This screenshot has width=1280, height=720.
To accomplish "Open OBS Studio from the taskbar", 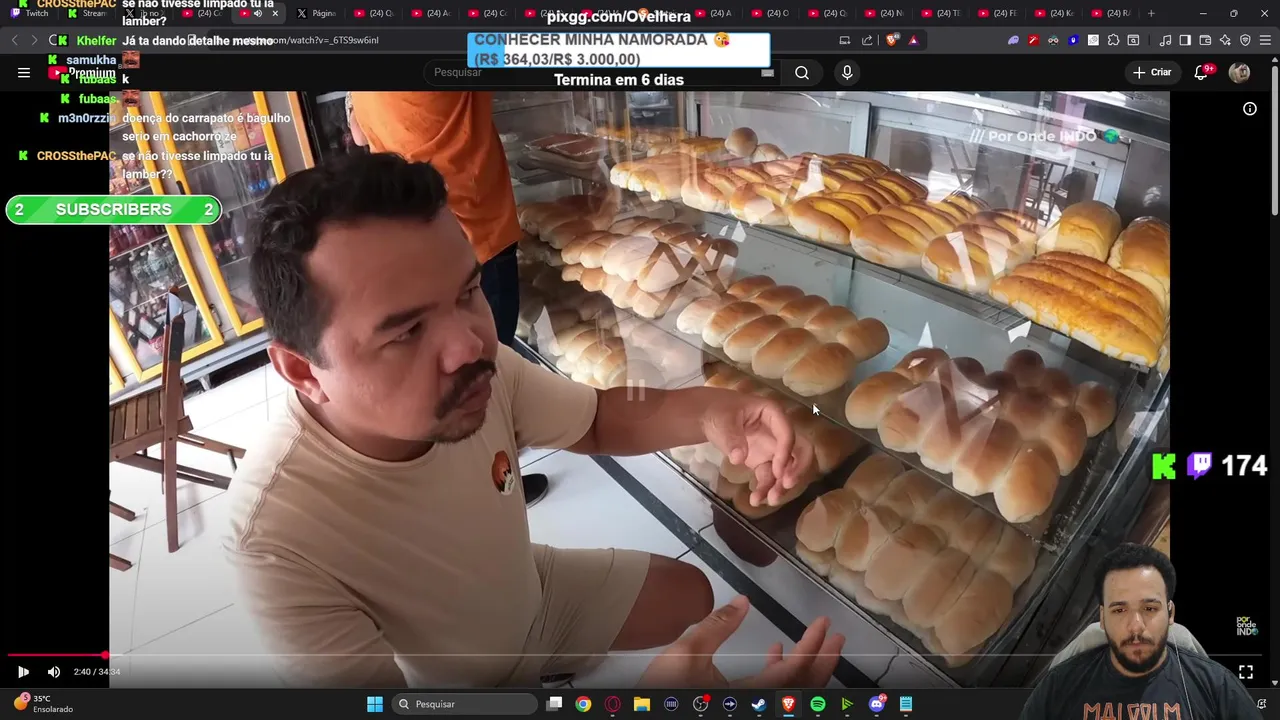I will coord(700,704).
